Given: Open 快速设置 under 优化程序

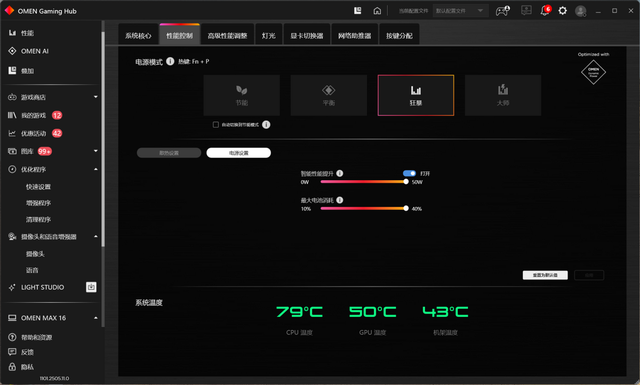Looking at the screenshot, I should [x=38, y=187].
